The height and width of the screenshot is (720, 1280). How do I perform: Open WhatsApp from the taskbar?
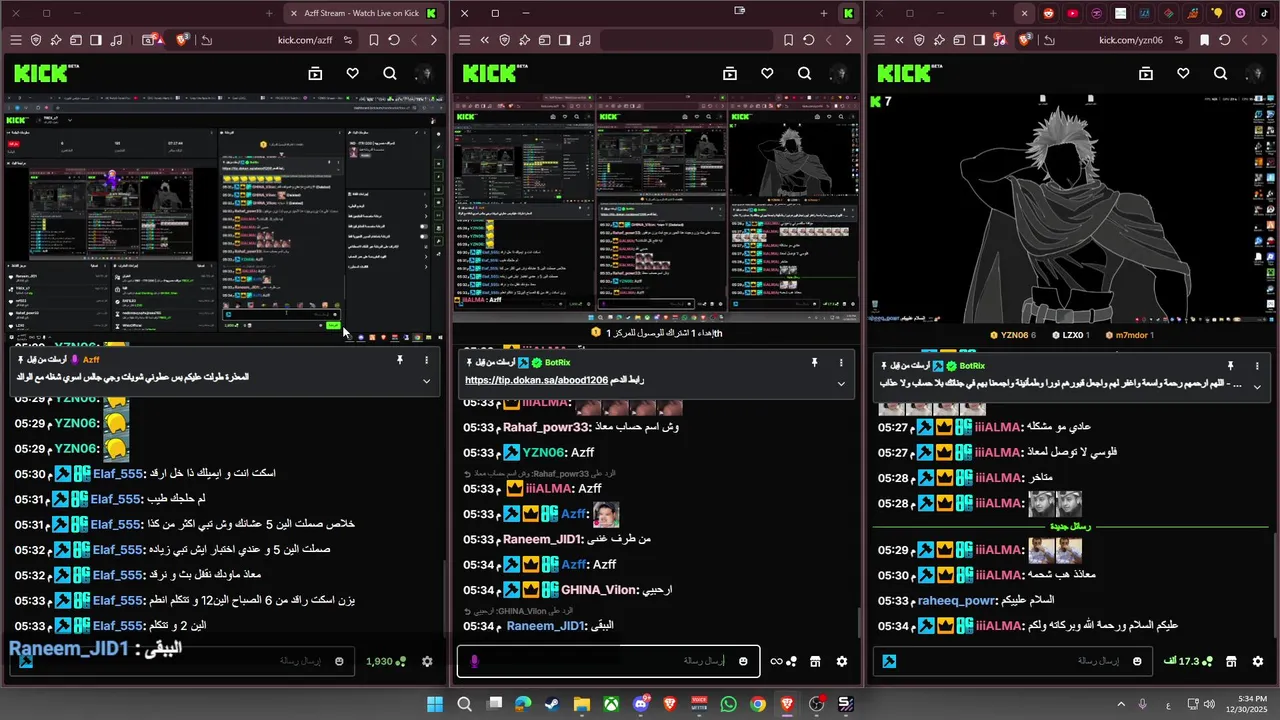point(728,704)
